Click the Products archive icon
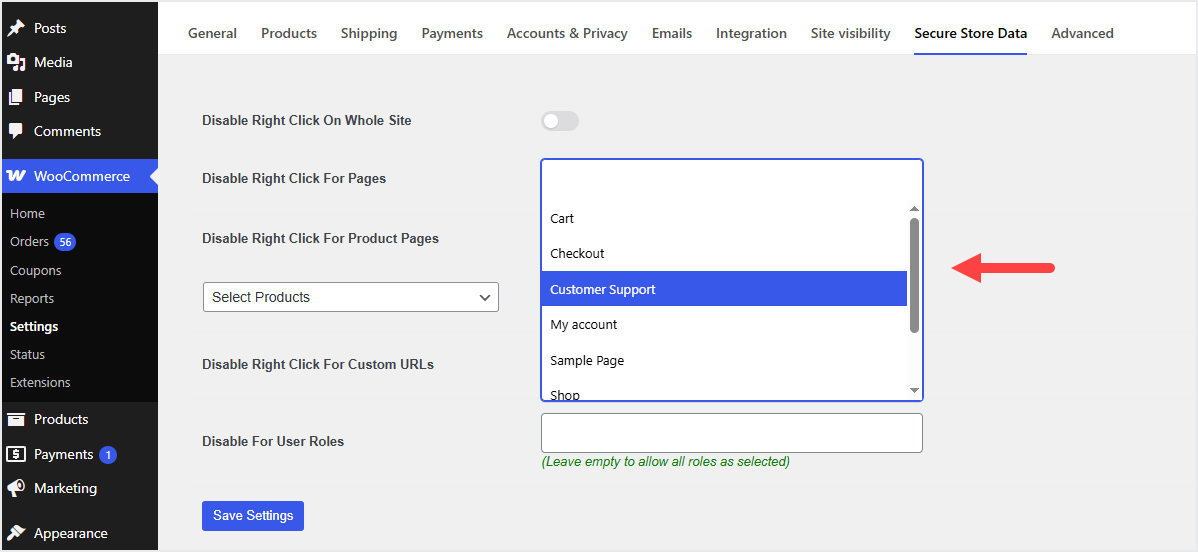This screenshot has width=1198, height=552. (16, 419)
